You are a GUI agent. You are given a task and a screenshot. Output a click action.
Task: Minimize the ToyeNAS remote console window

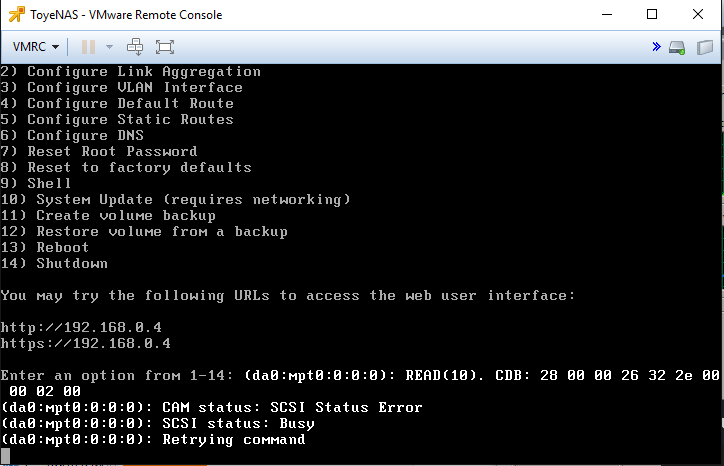(606, 15)
